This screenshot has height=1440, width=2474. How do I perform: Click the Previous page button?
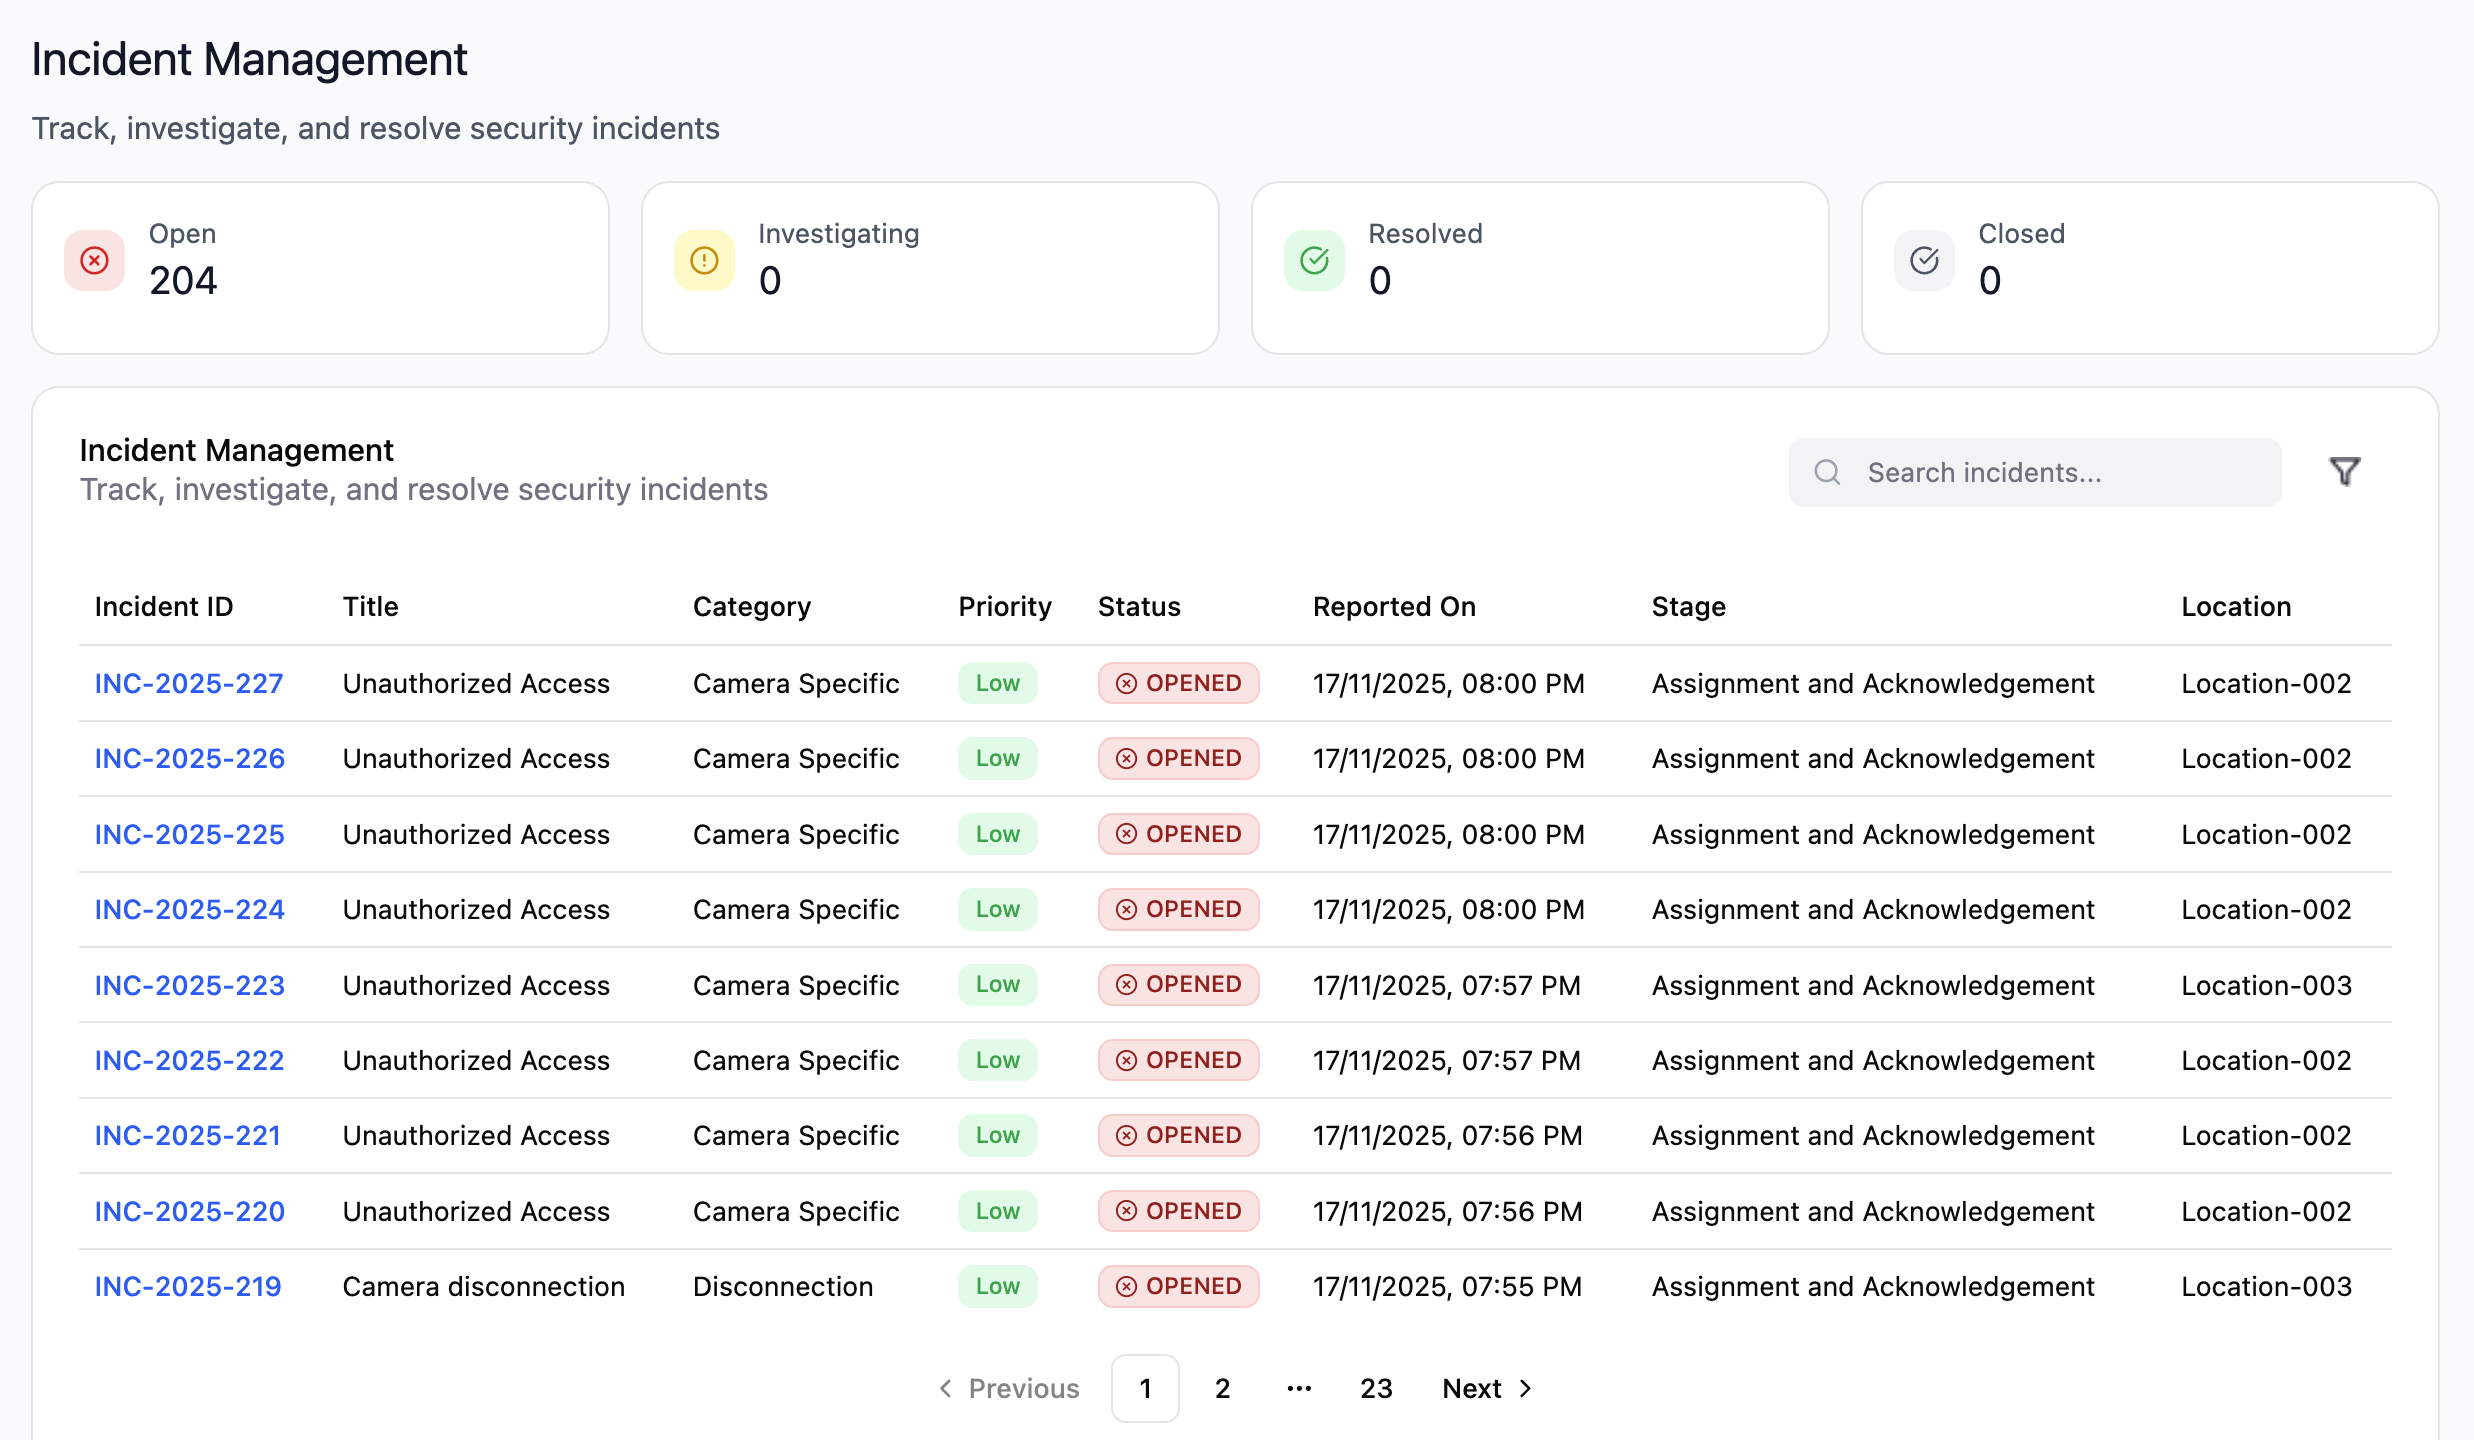[x=1009, y=1388]
